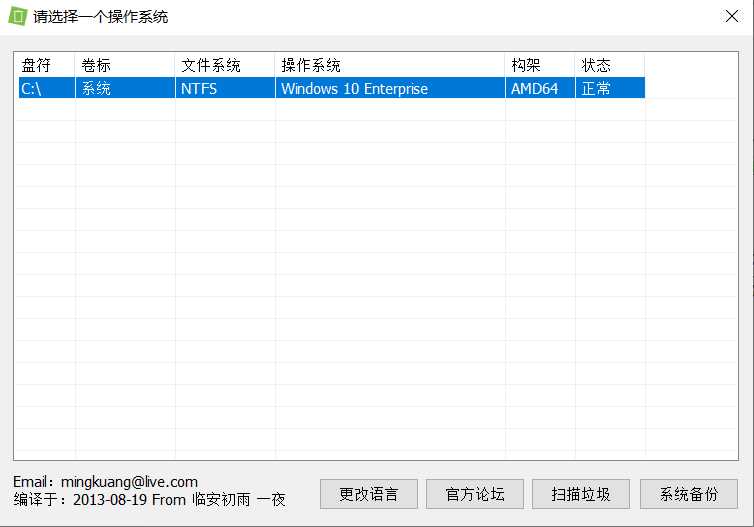Select the C:\ drive cell

pyautogui.click(x=47, y=88)
